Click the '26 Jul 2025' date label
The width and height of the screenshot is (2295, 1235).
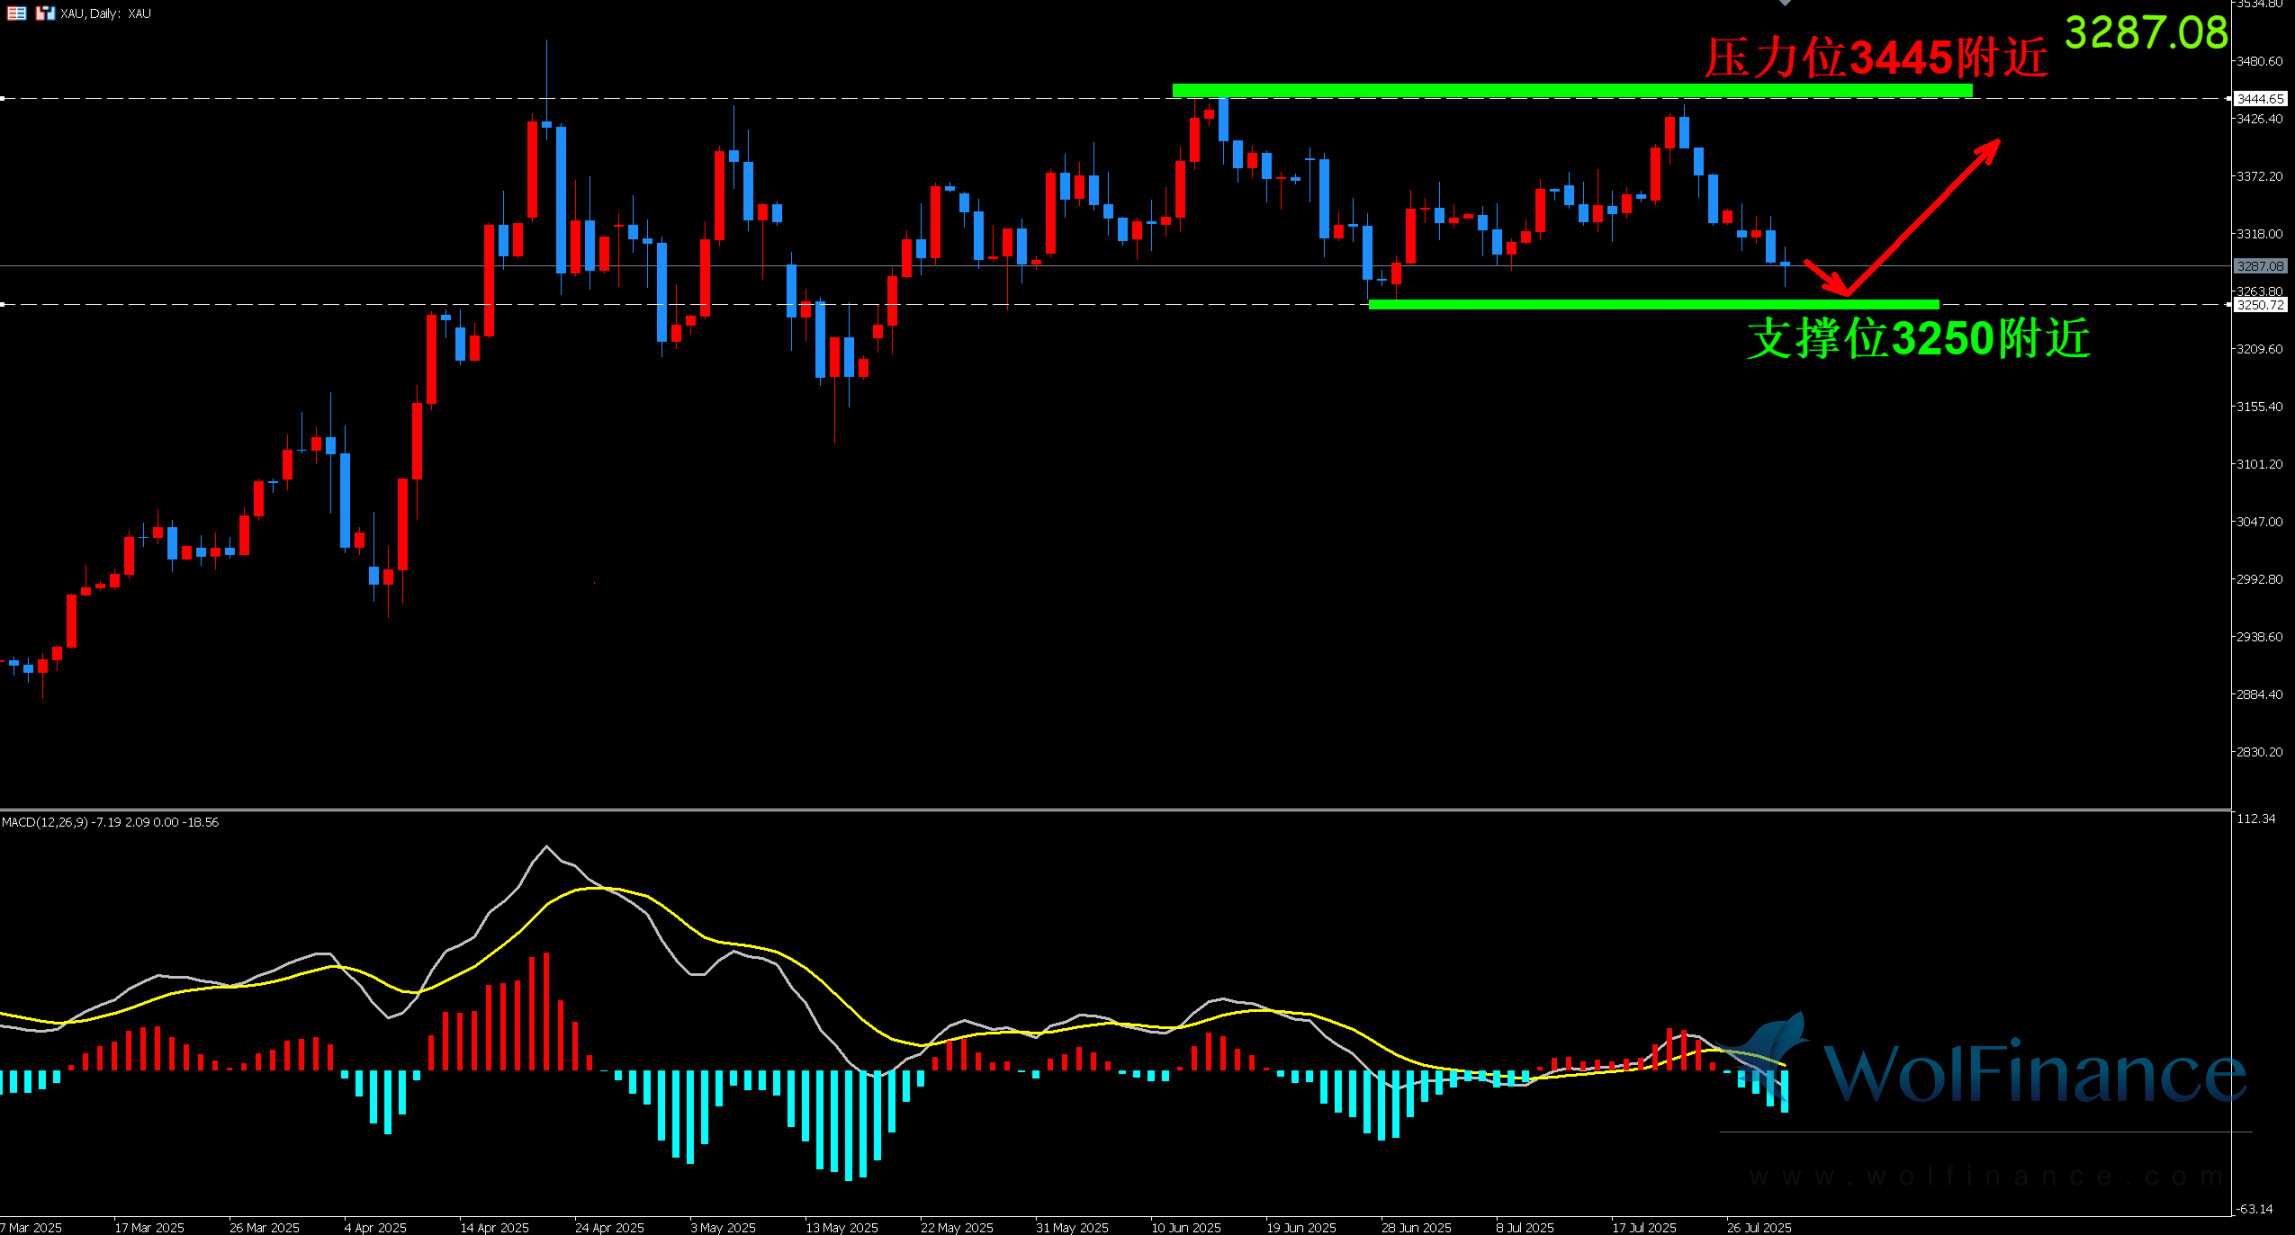[1759, 1228]
